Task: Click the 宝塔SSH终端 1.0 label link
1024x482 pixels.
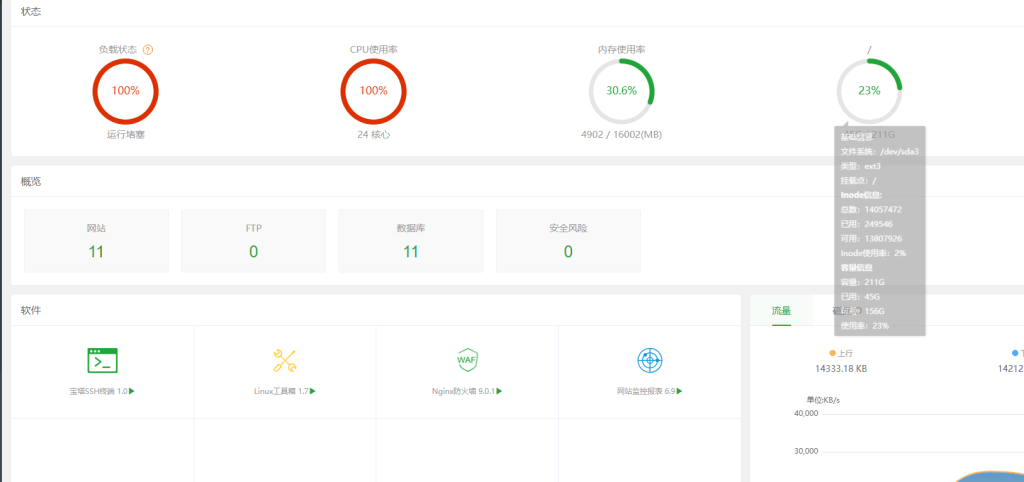Action: pos(91,391)
